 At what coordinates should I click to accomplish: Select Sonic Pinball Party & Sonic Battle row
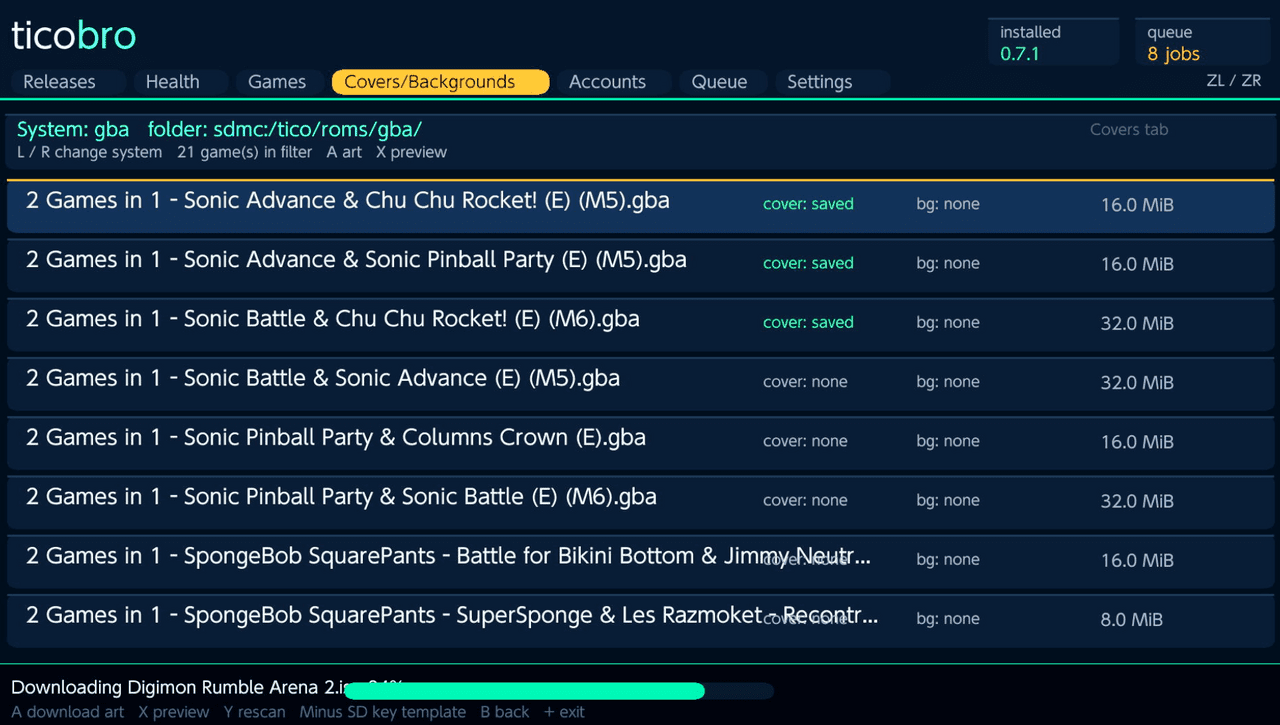coord(640,500)
